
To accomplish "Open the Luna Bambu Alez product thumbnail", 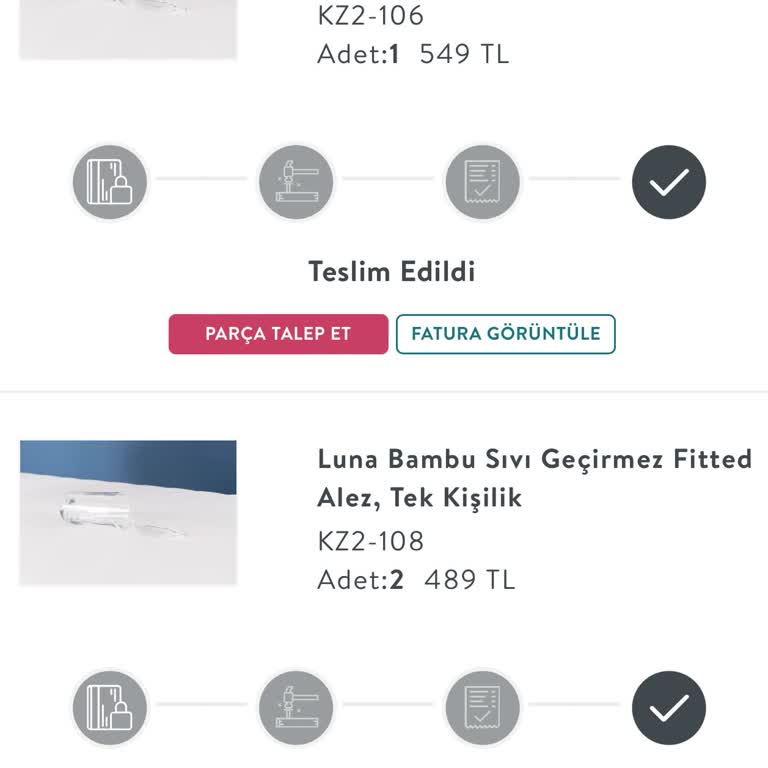I will (128, 512).
